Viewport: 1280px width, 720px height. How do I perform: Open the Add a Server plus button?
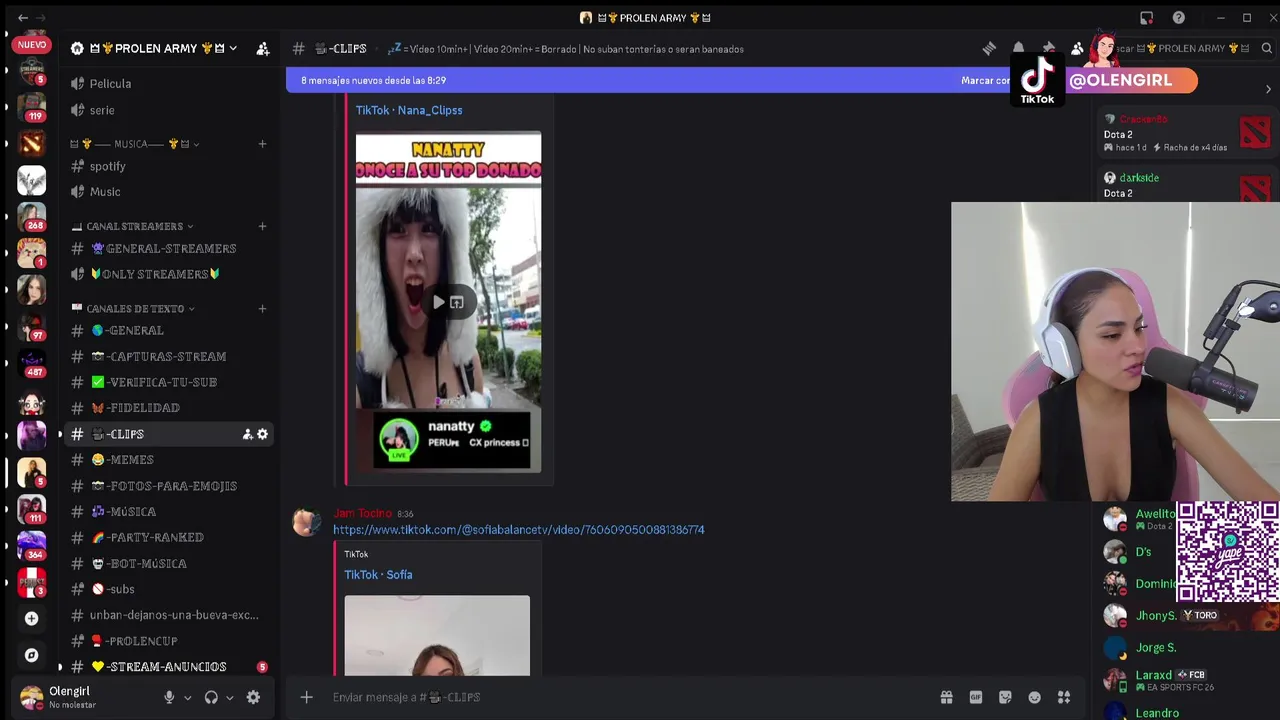pos(32,619)
